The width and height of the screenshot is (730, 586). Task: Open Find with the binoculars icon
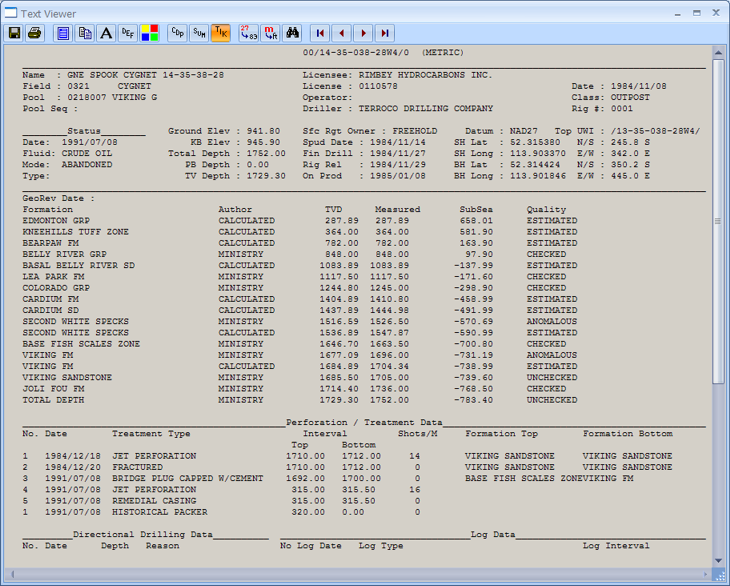click(x=292, y=33)
